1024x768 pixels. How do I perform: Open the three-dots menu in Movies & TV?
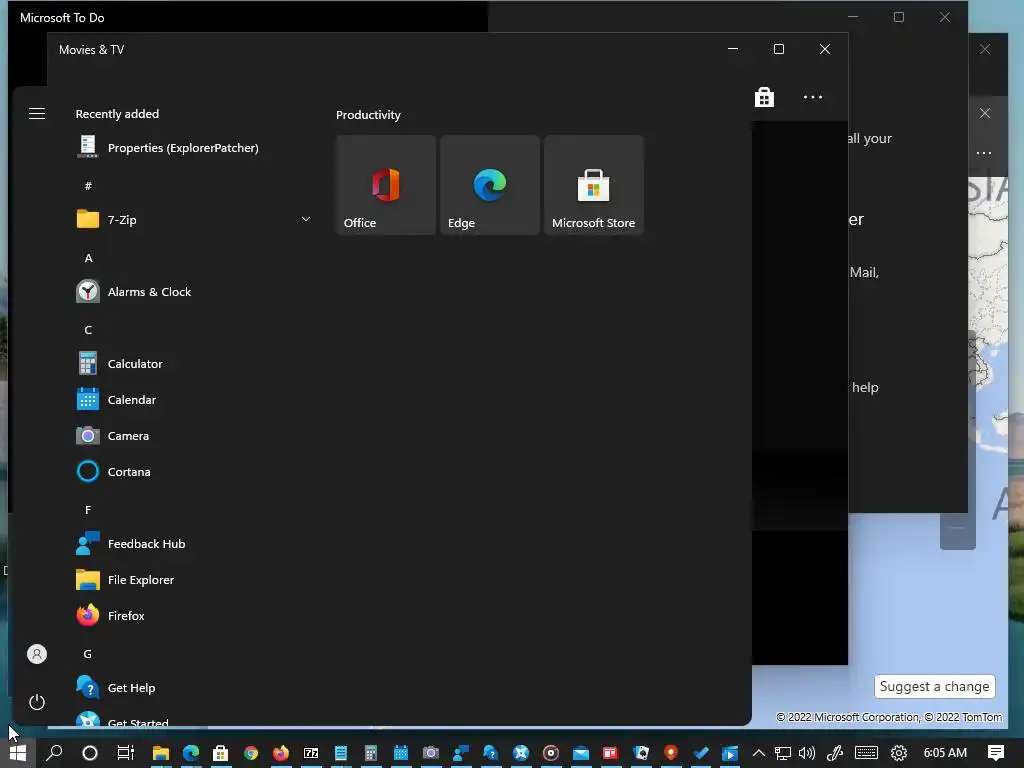click(812, 97)
